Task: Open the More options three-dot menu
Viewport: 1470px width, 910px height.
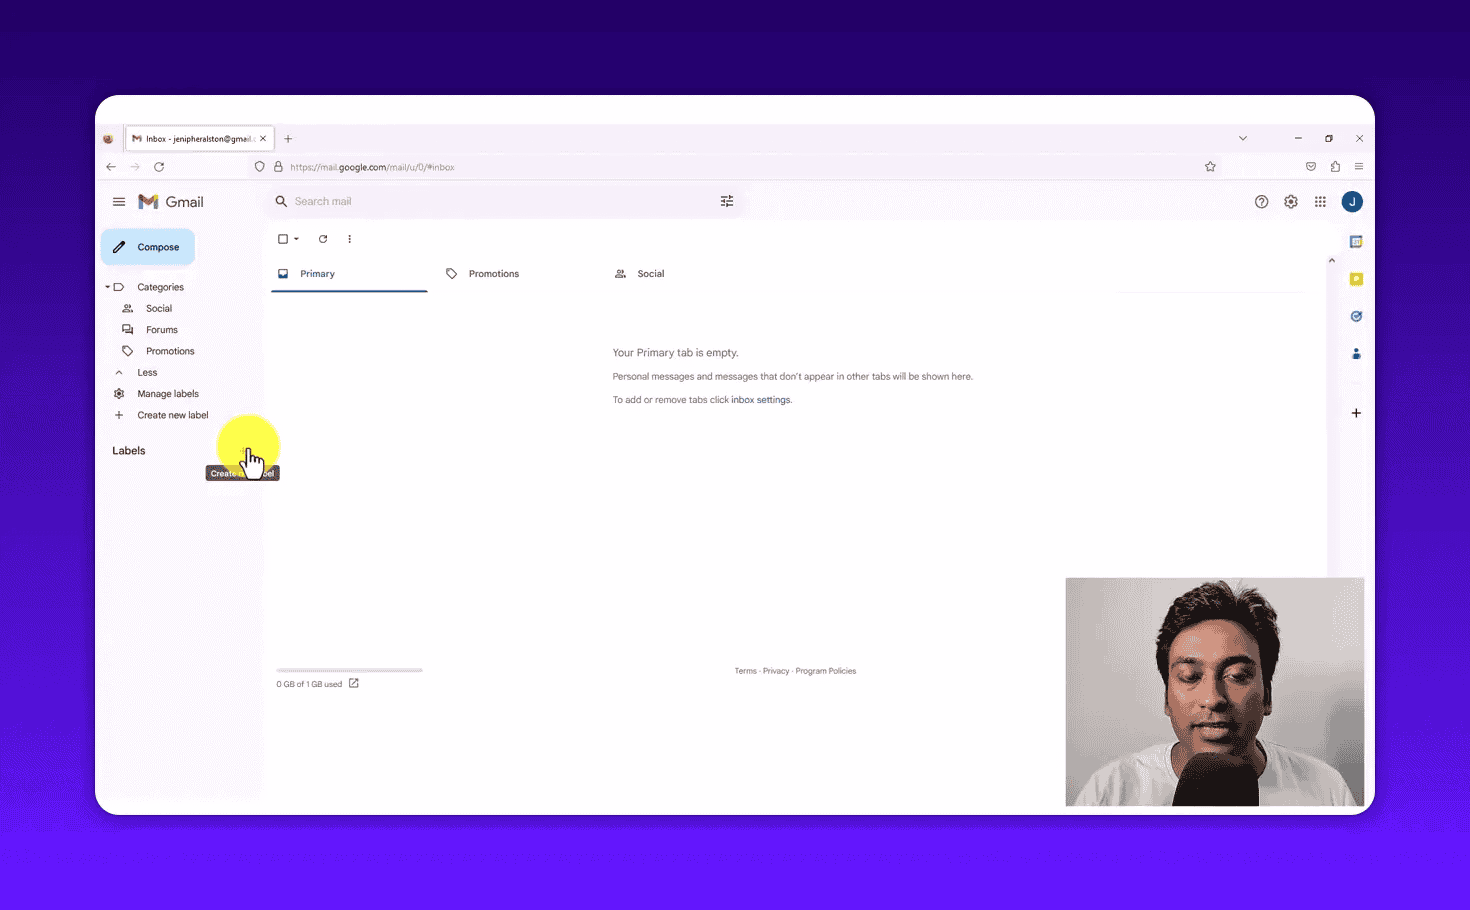Action: (x=349, y=239)
